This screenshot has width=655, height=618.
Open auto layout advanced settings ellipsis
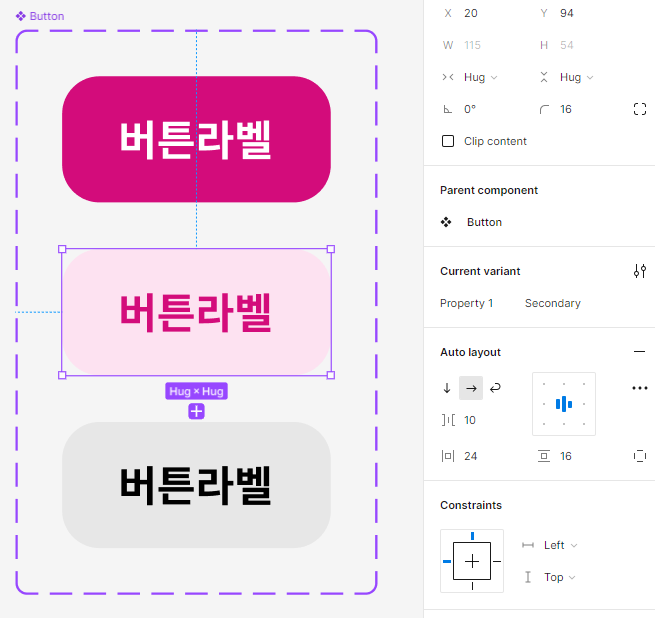640,388
